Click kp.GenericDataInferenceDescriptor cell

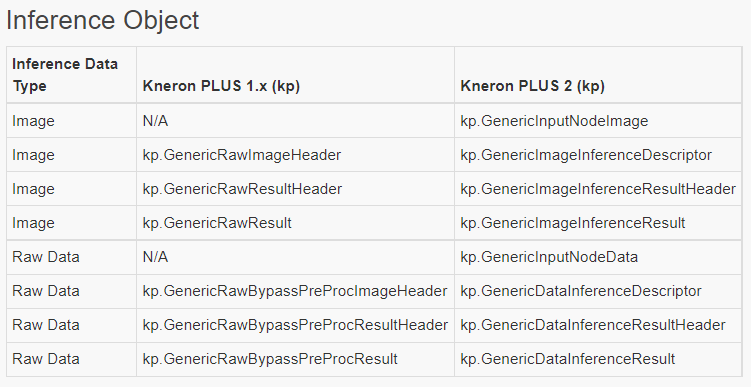581,291
